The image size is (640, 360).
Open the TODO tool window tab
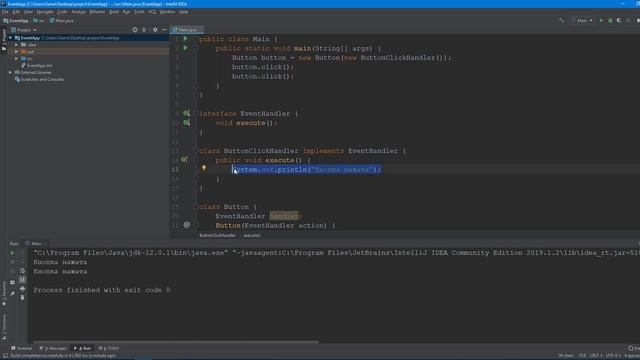coord(109,348)
